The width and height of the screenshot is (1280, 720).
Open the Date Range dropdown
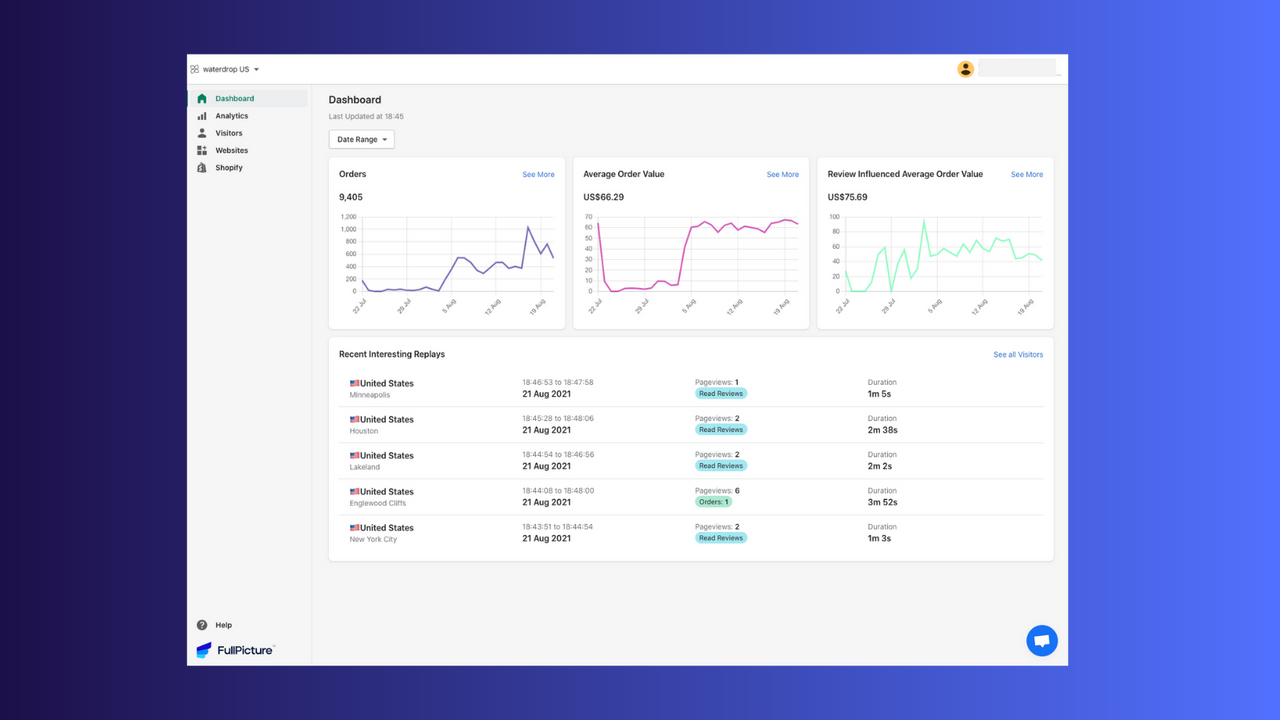(361, 139)
